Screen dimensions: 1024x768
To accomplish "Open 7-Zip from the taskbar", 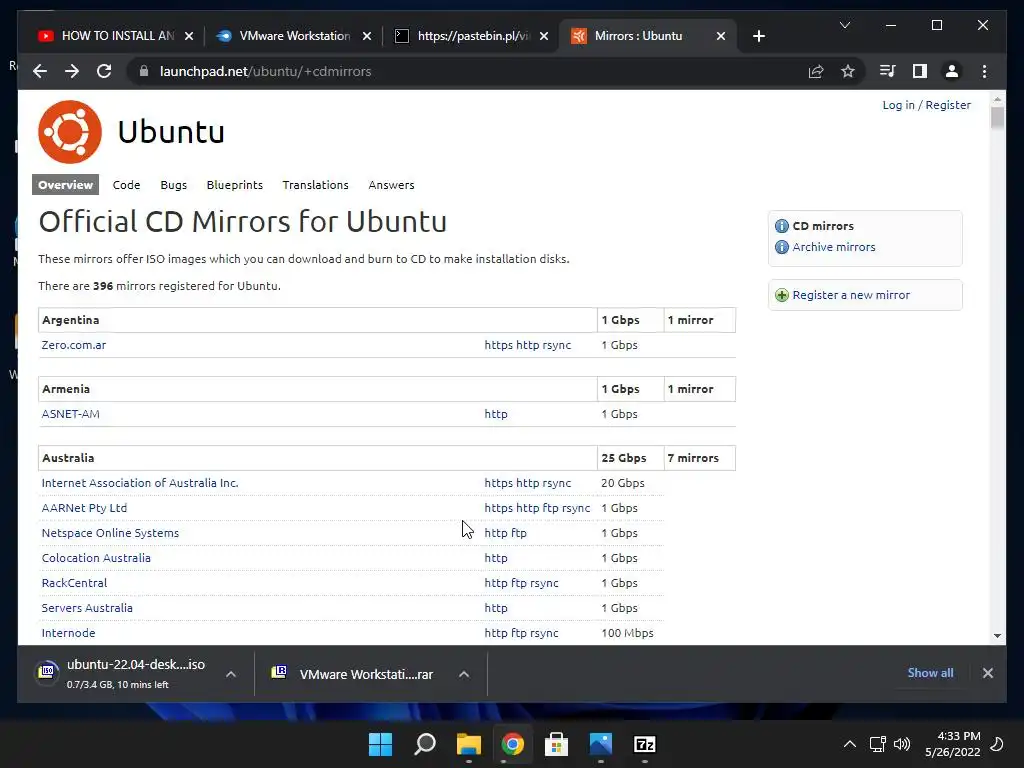I will 645,744.
